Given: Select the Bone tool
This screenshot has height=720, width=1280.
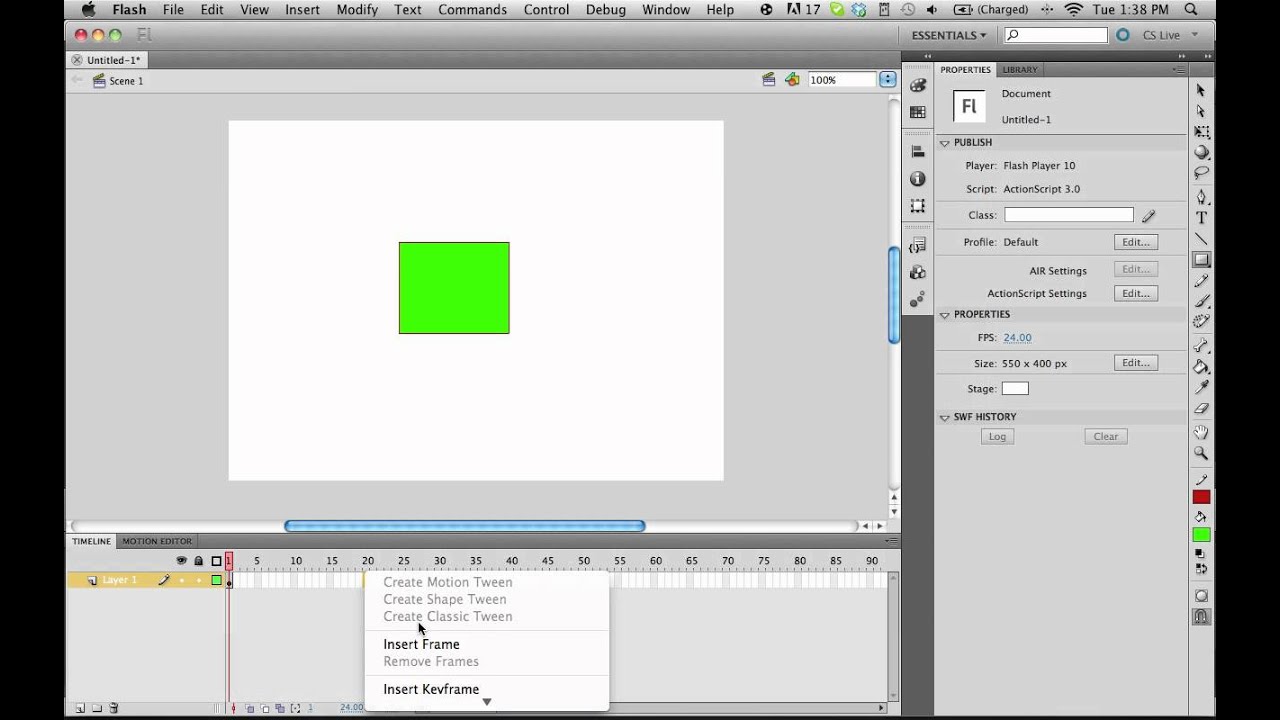Looking at the screenshot, I should (1201, 346).
